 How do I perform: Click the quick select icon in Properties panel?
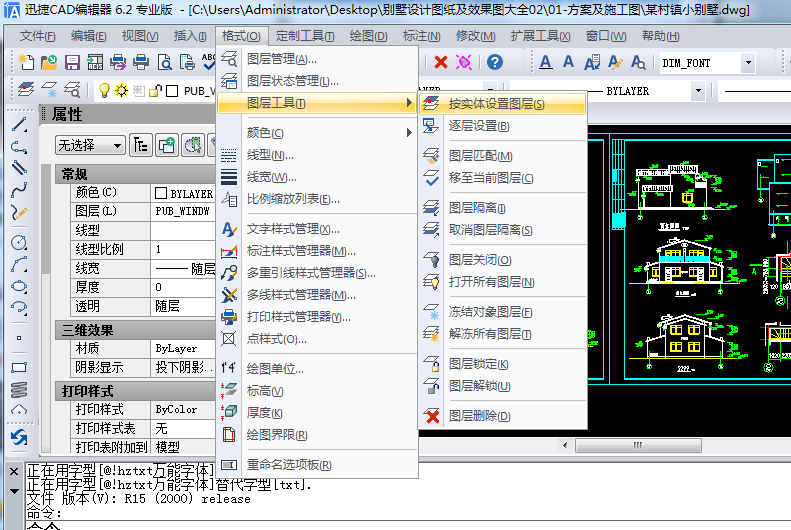193,146
